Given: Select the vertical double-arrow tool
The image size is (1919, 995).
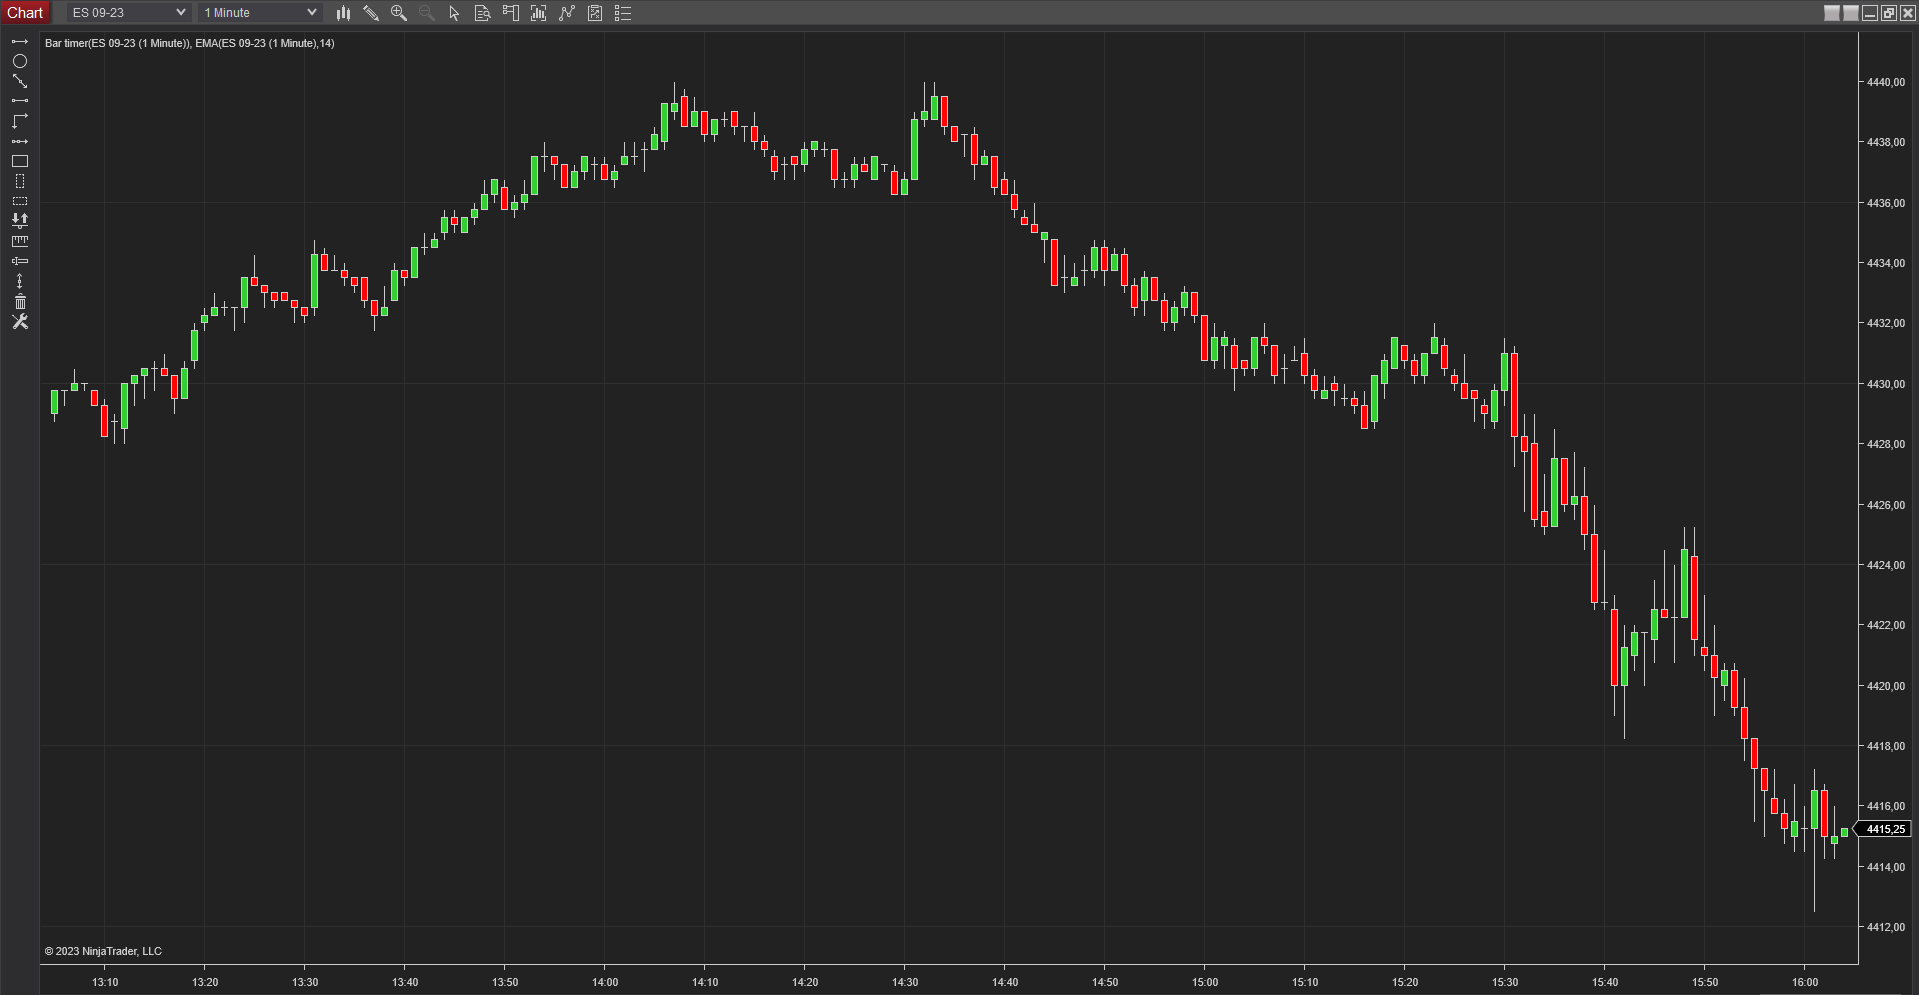Looking at the screenshot, I should [x=19, y=281].
